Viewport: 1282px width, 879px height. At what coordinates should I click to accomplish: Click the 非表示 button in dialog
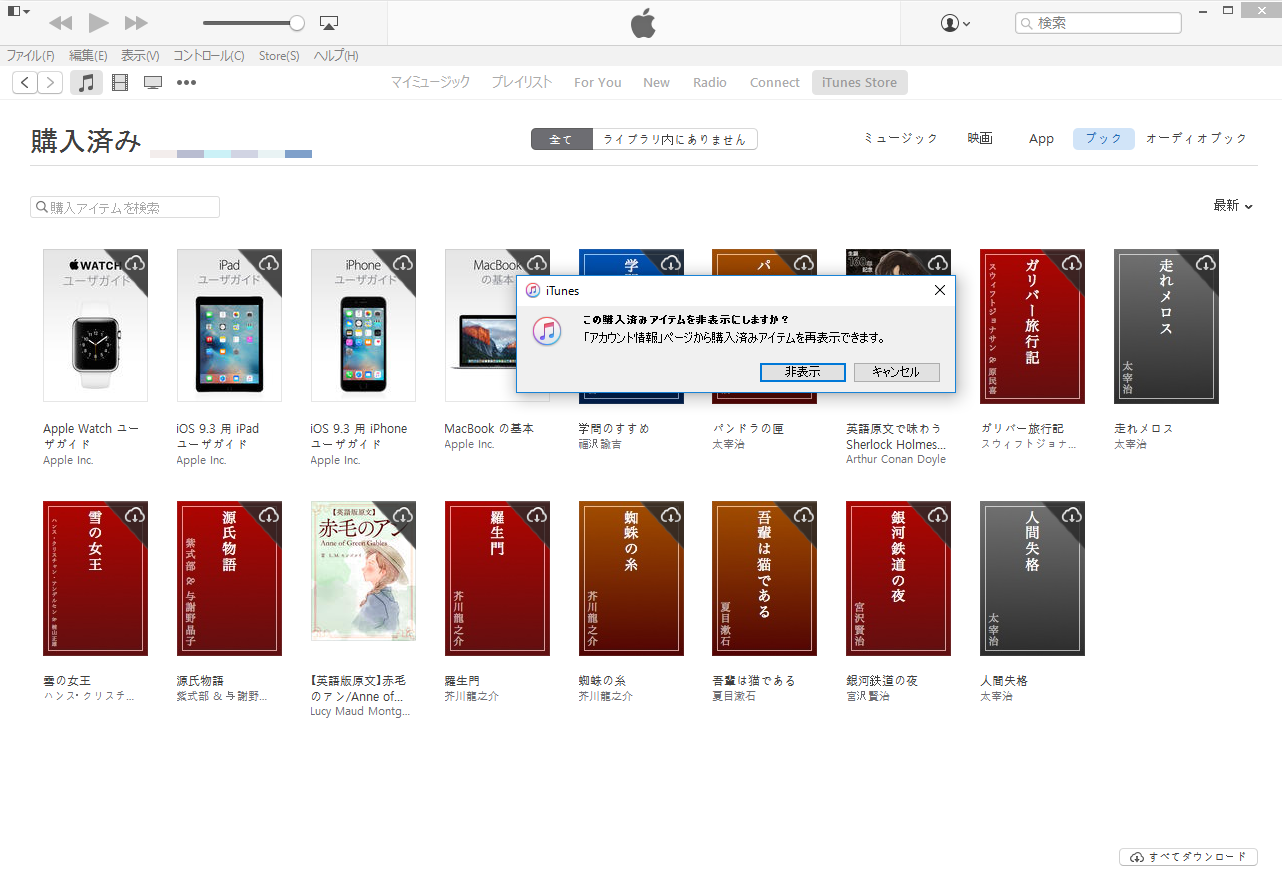pos(803,372)
